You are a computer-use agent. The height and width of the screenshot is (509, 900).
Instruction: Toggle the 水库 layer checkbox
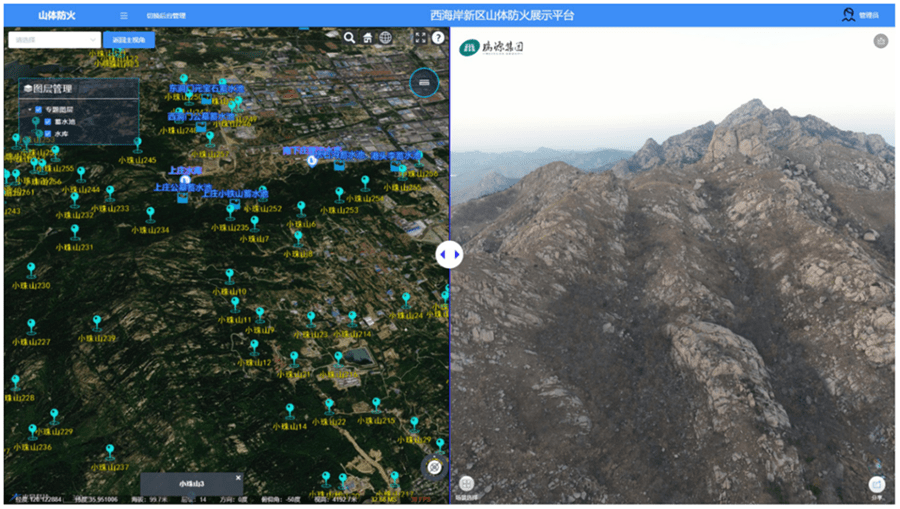pyautogui.click(x=48, y=134)
